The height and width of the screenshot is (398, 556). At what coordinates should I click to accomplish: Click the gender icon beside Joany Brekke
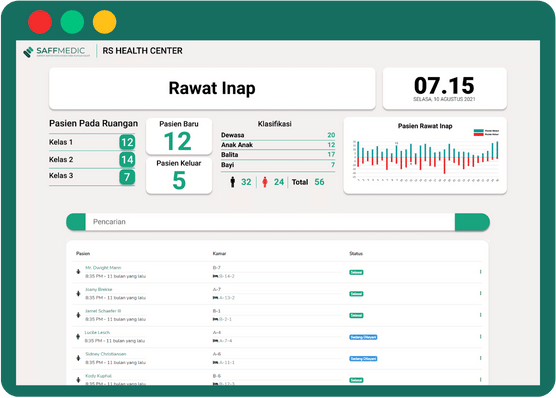(78, 293)
